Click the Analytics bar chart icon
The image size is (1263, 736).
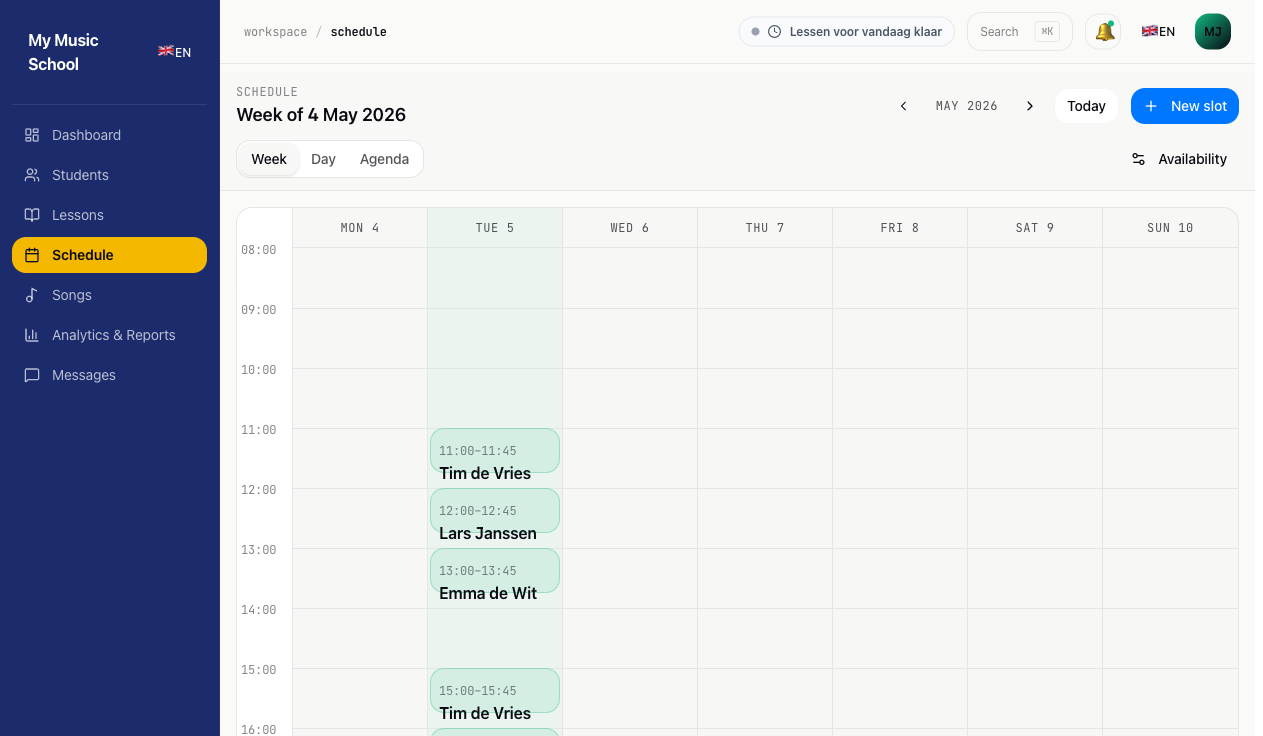pyautogui.click(x=32, y=335)
